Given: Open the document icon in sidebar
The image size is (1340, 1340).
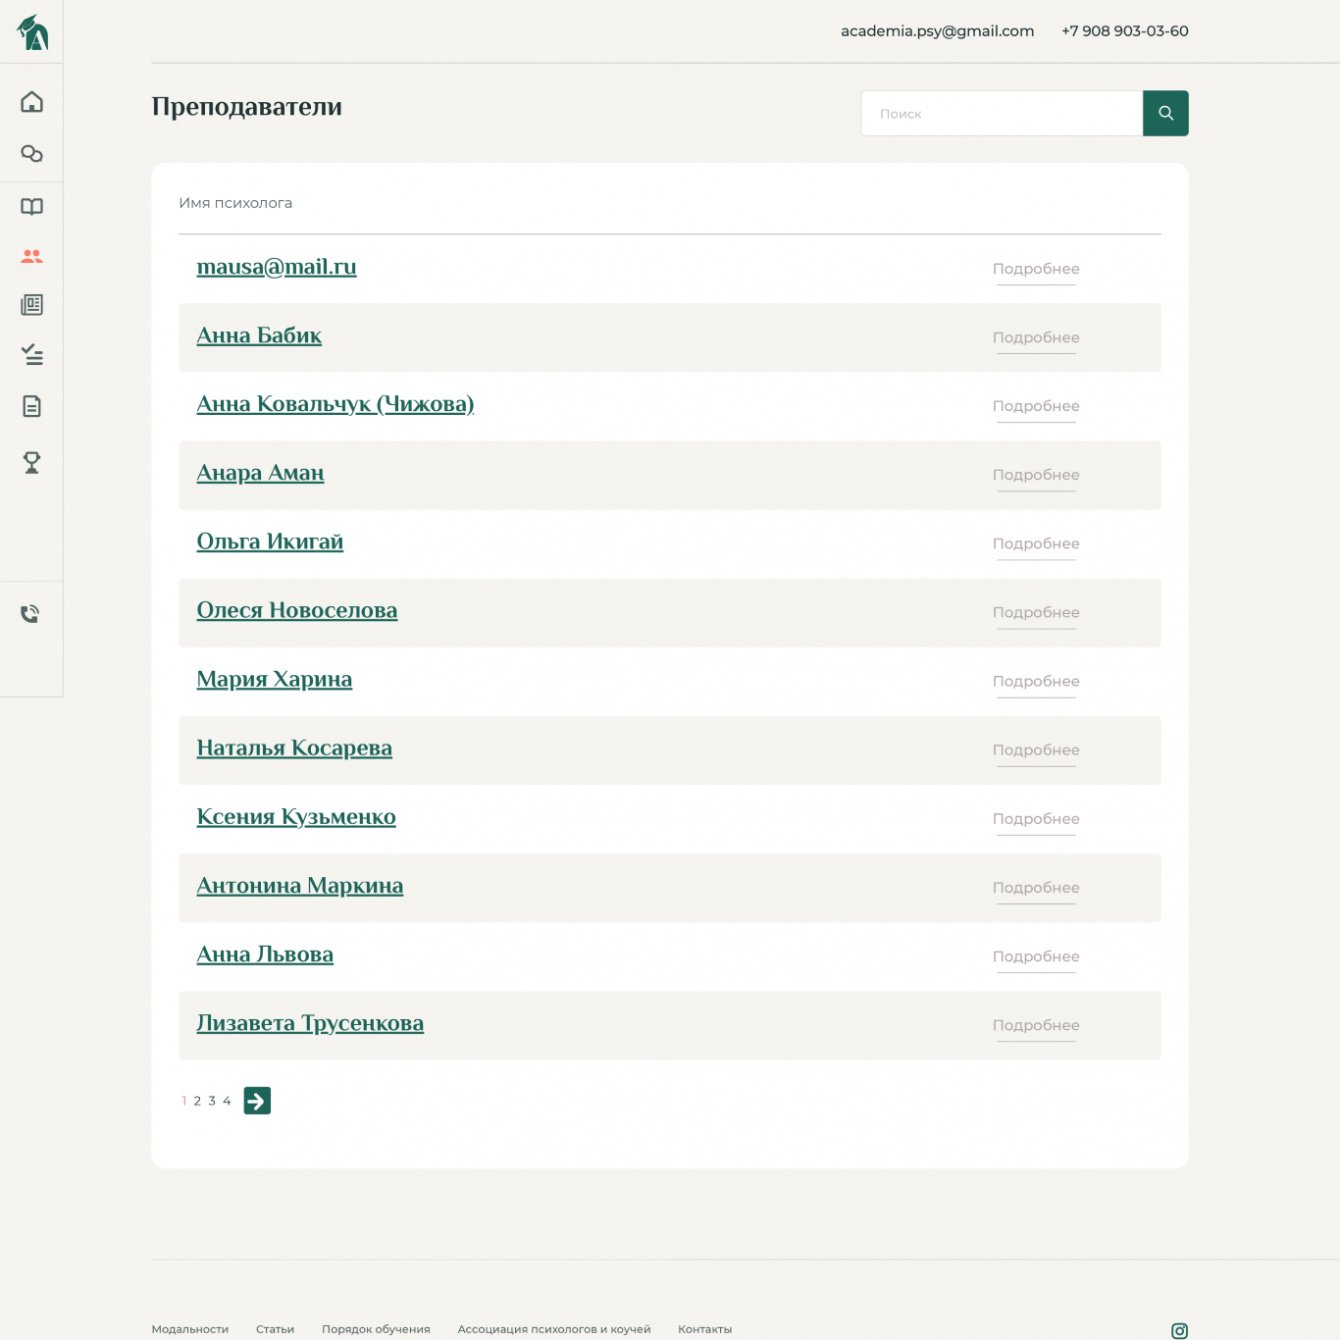Looking at the screenshot, I should point(32,407).
